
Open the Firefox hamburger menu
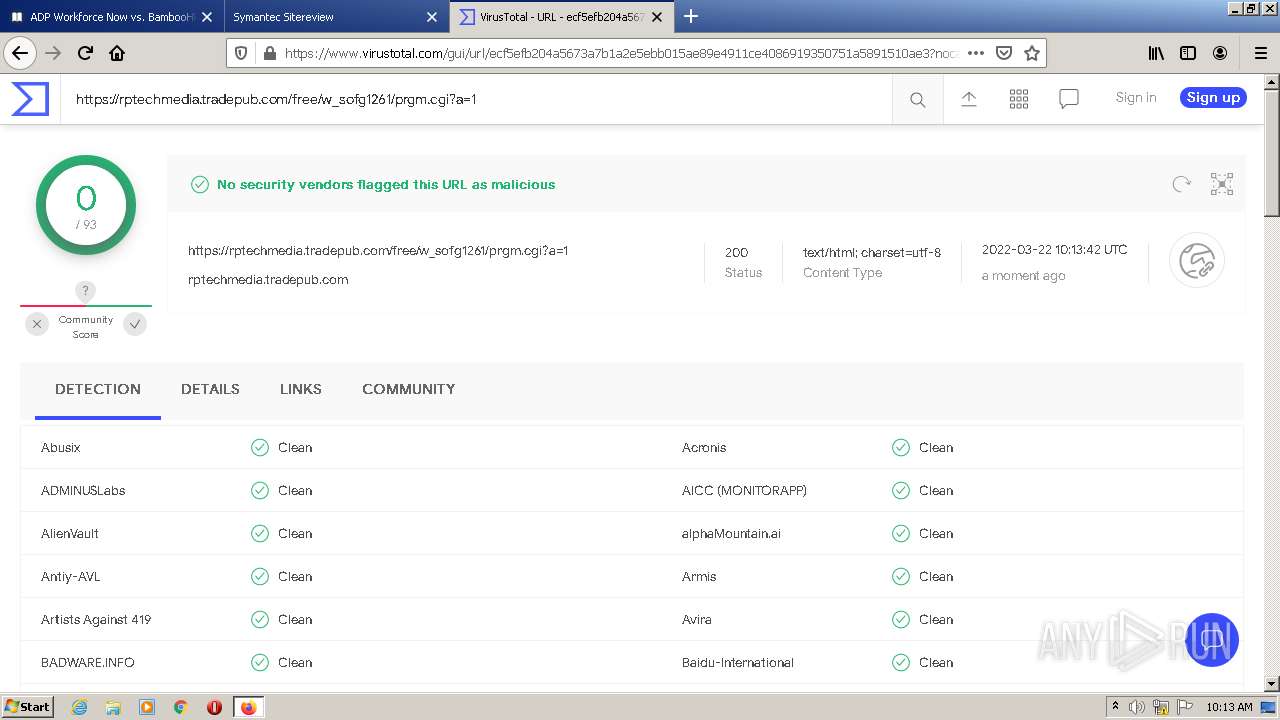(1260, 53)
